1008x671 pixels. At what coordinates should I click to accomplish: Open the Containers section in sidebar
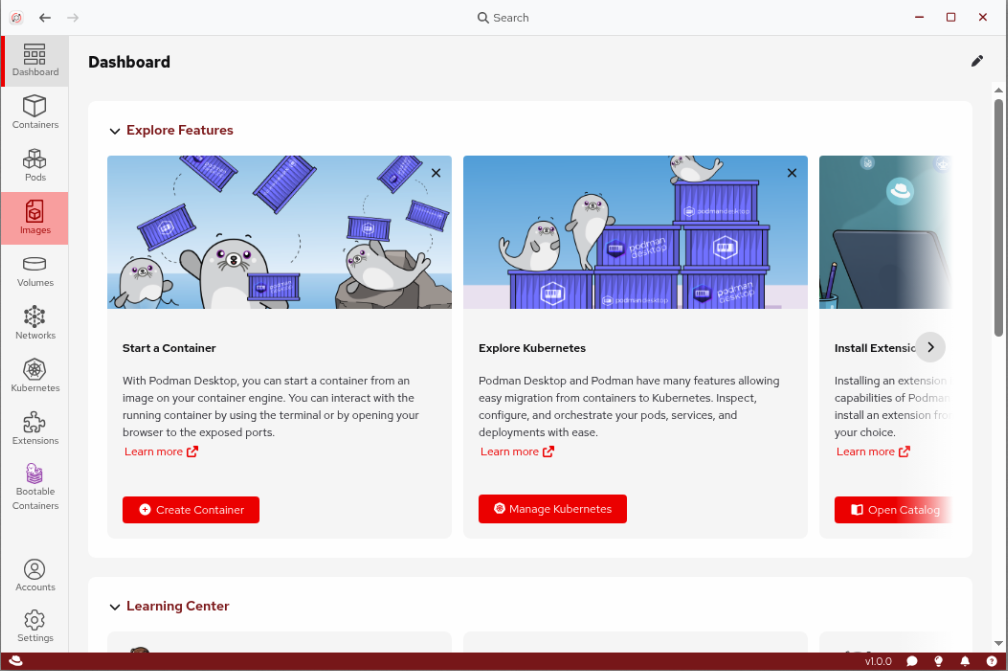point(35,112)
